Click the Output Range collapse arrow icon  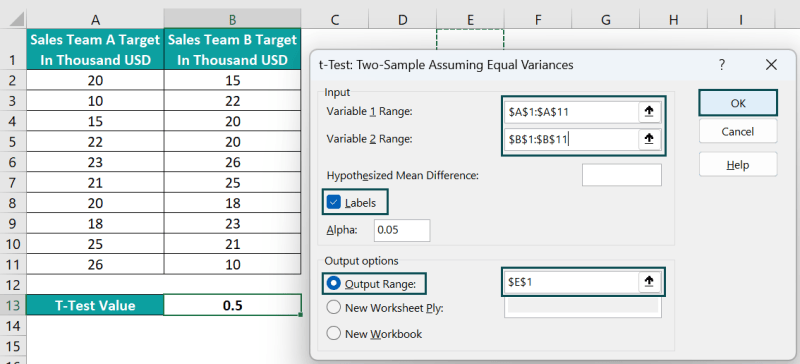pos(649,281)
